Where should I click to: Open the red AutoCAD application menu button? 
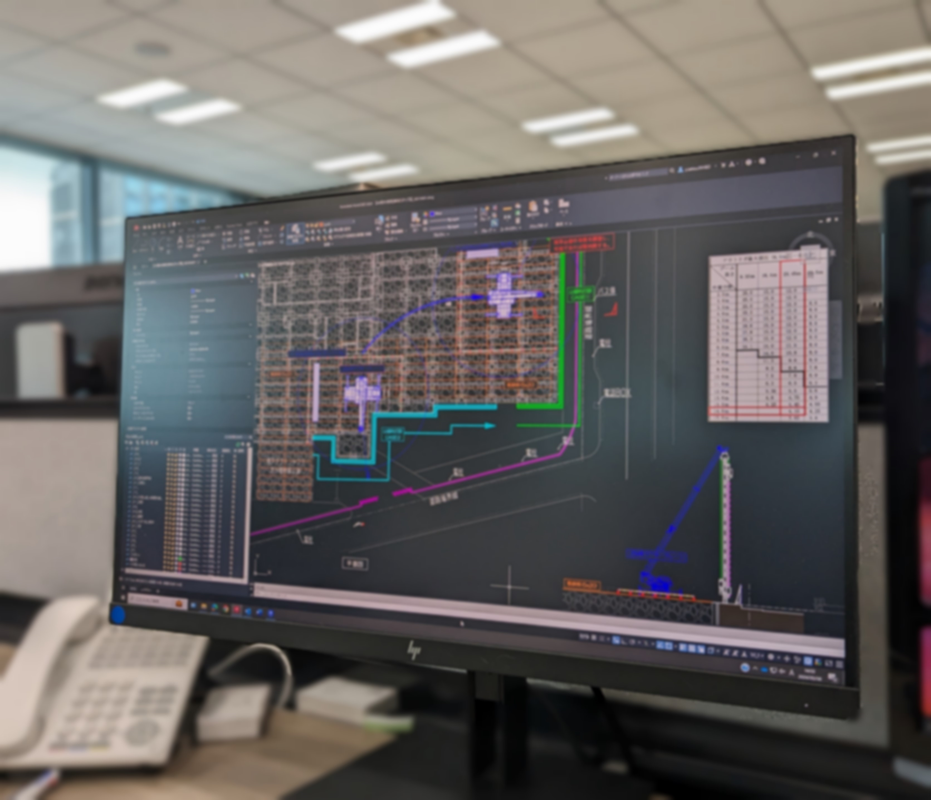pos(136,228)
